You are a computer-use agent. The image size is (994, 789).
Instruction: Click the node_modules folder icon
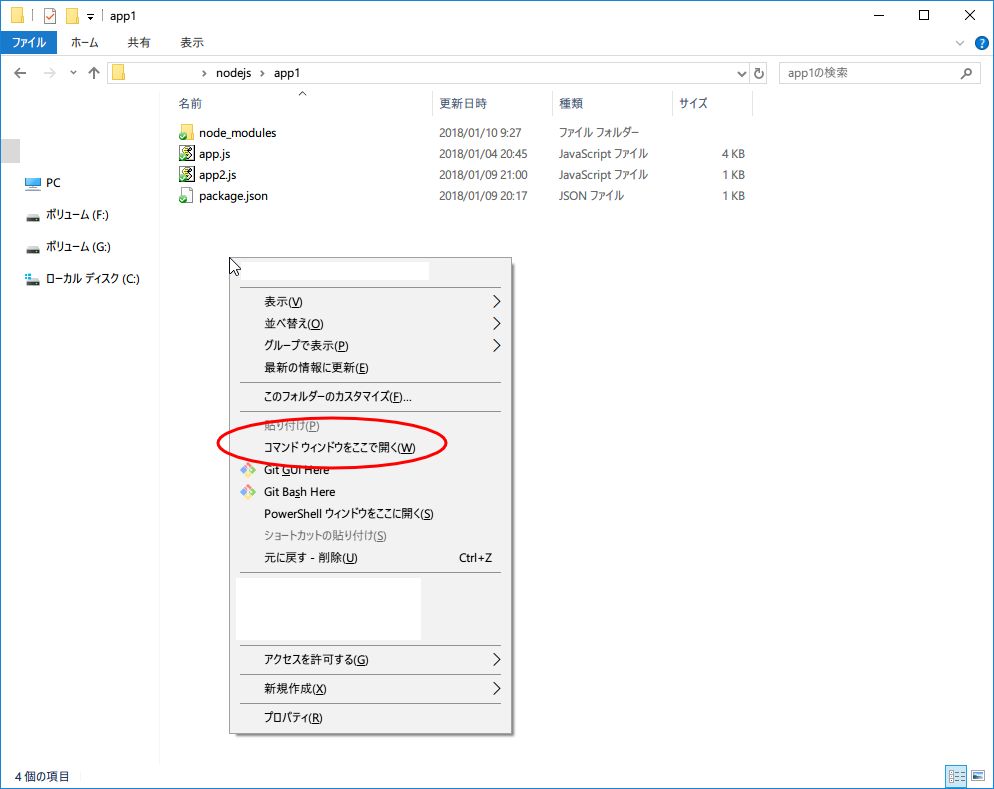186,133
